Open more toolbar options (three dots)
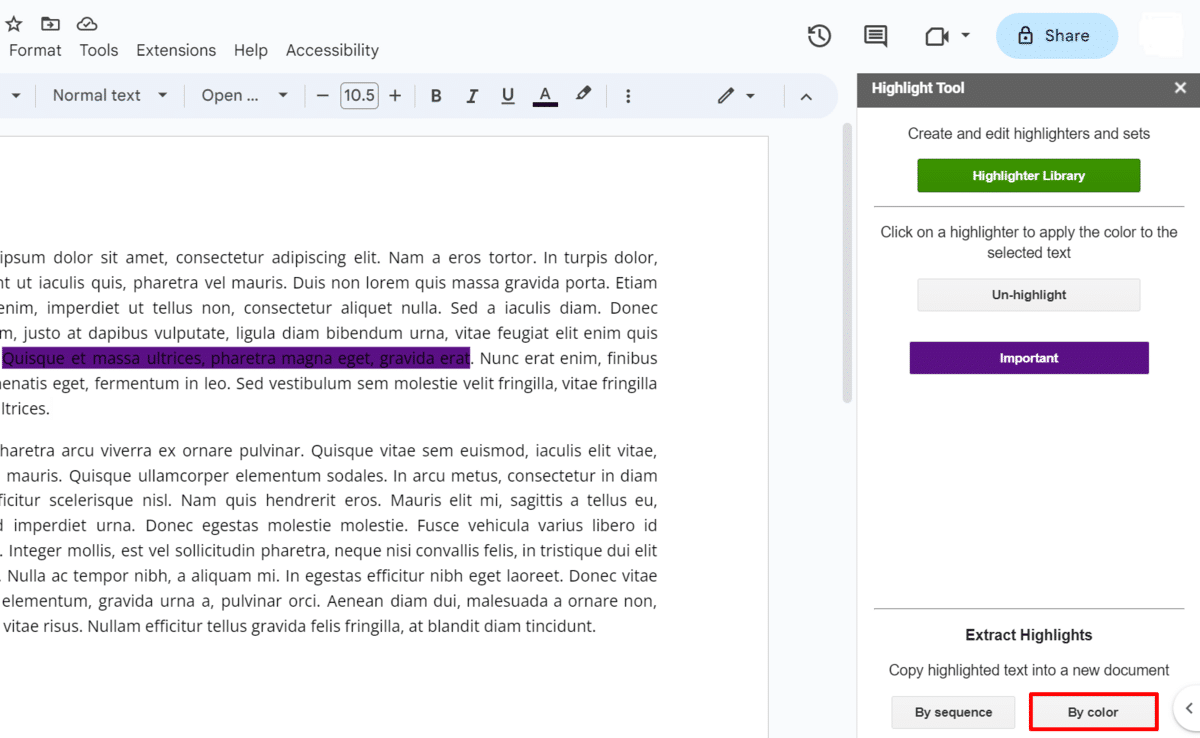1200x738 pixels. 628,96
